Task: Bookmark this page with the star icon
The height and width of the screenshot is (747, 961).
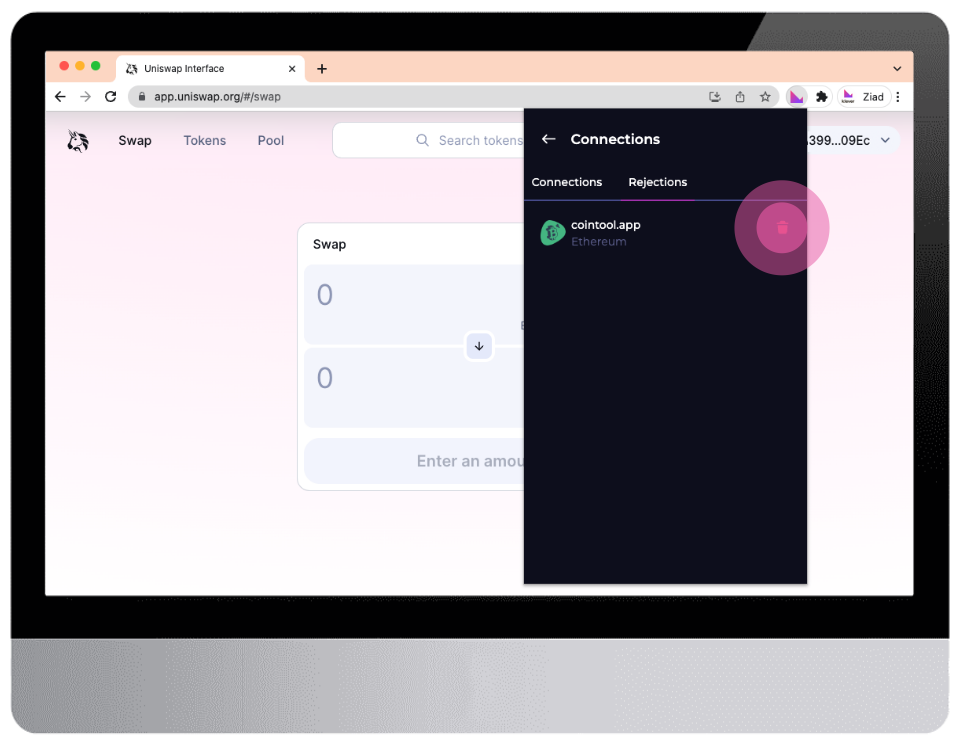Action: [x=765, y=97]
